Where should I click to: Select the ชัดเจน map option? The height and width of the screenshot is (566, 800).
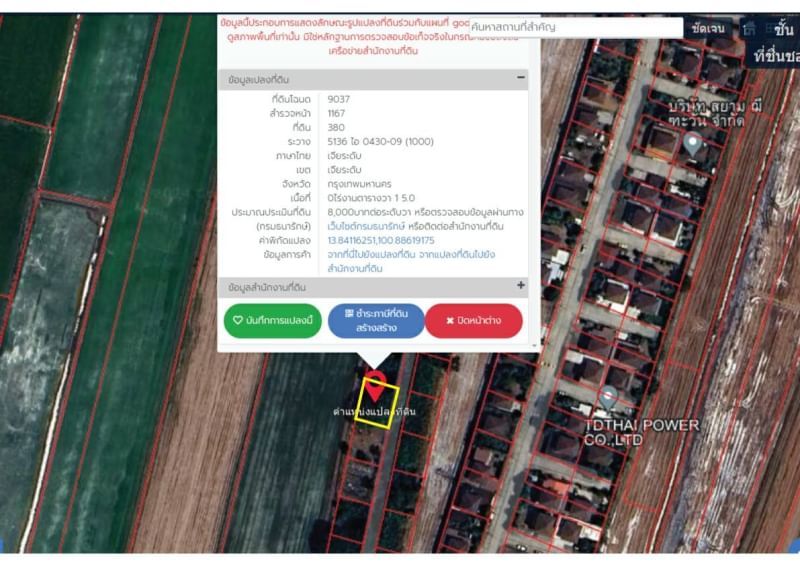coord(708,29)
